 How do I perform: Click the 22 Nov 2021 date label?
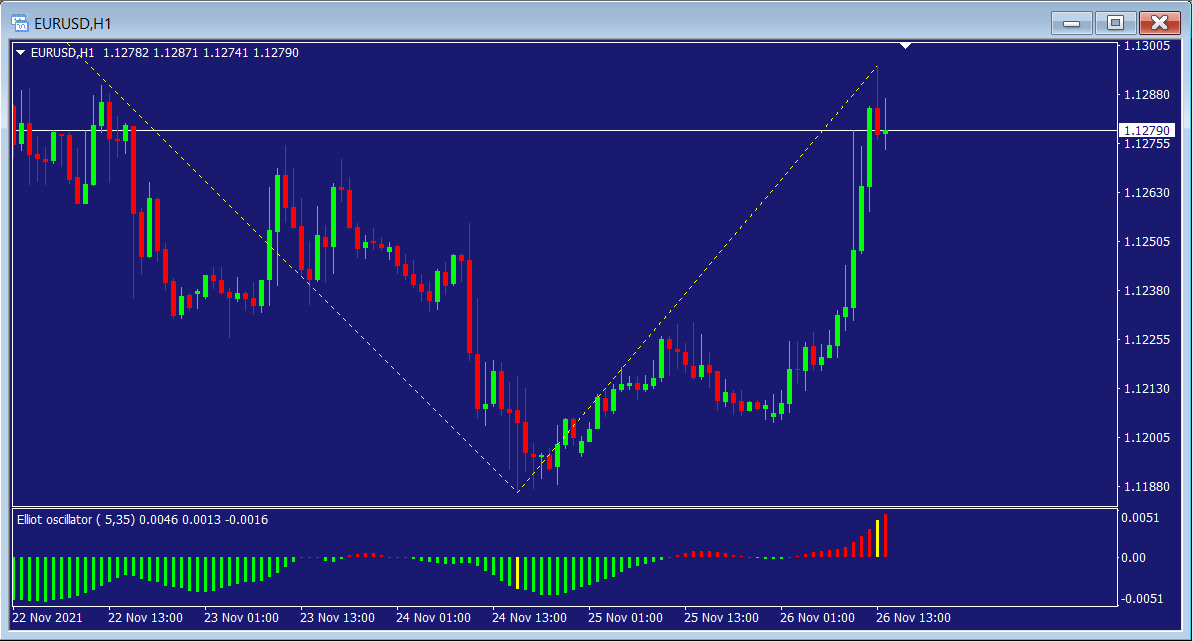point(48,618)
